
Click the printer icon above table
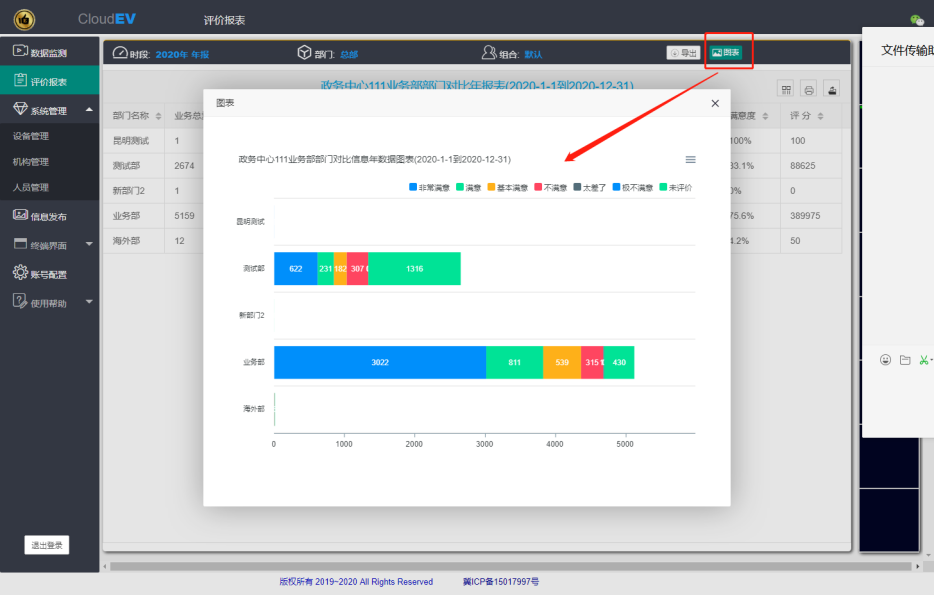click(809, 89)
